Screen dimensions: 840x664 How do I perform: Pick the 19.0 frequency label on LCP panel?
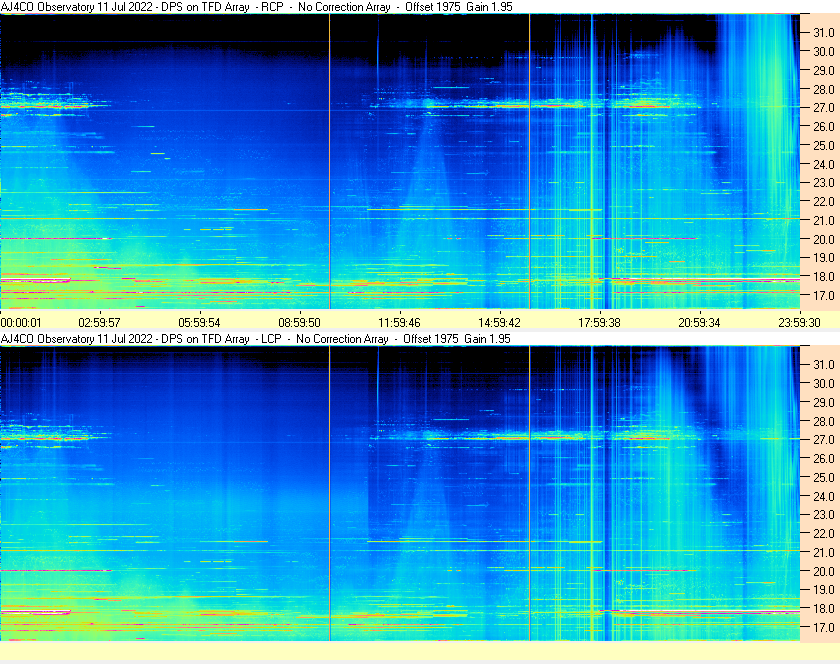point(824,590)
